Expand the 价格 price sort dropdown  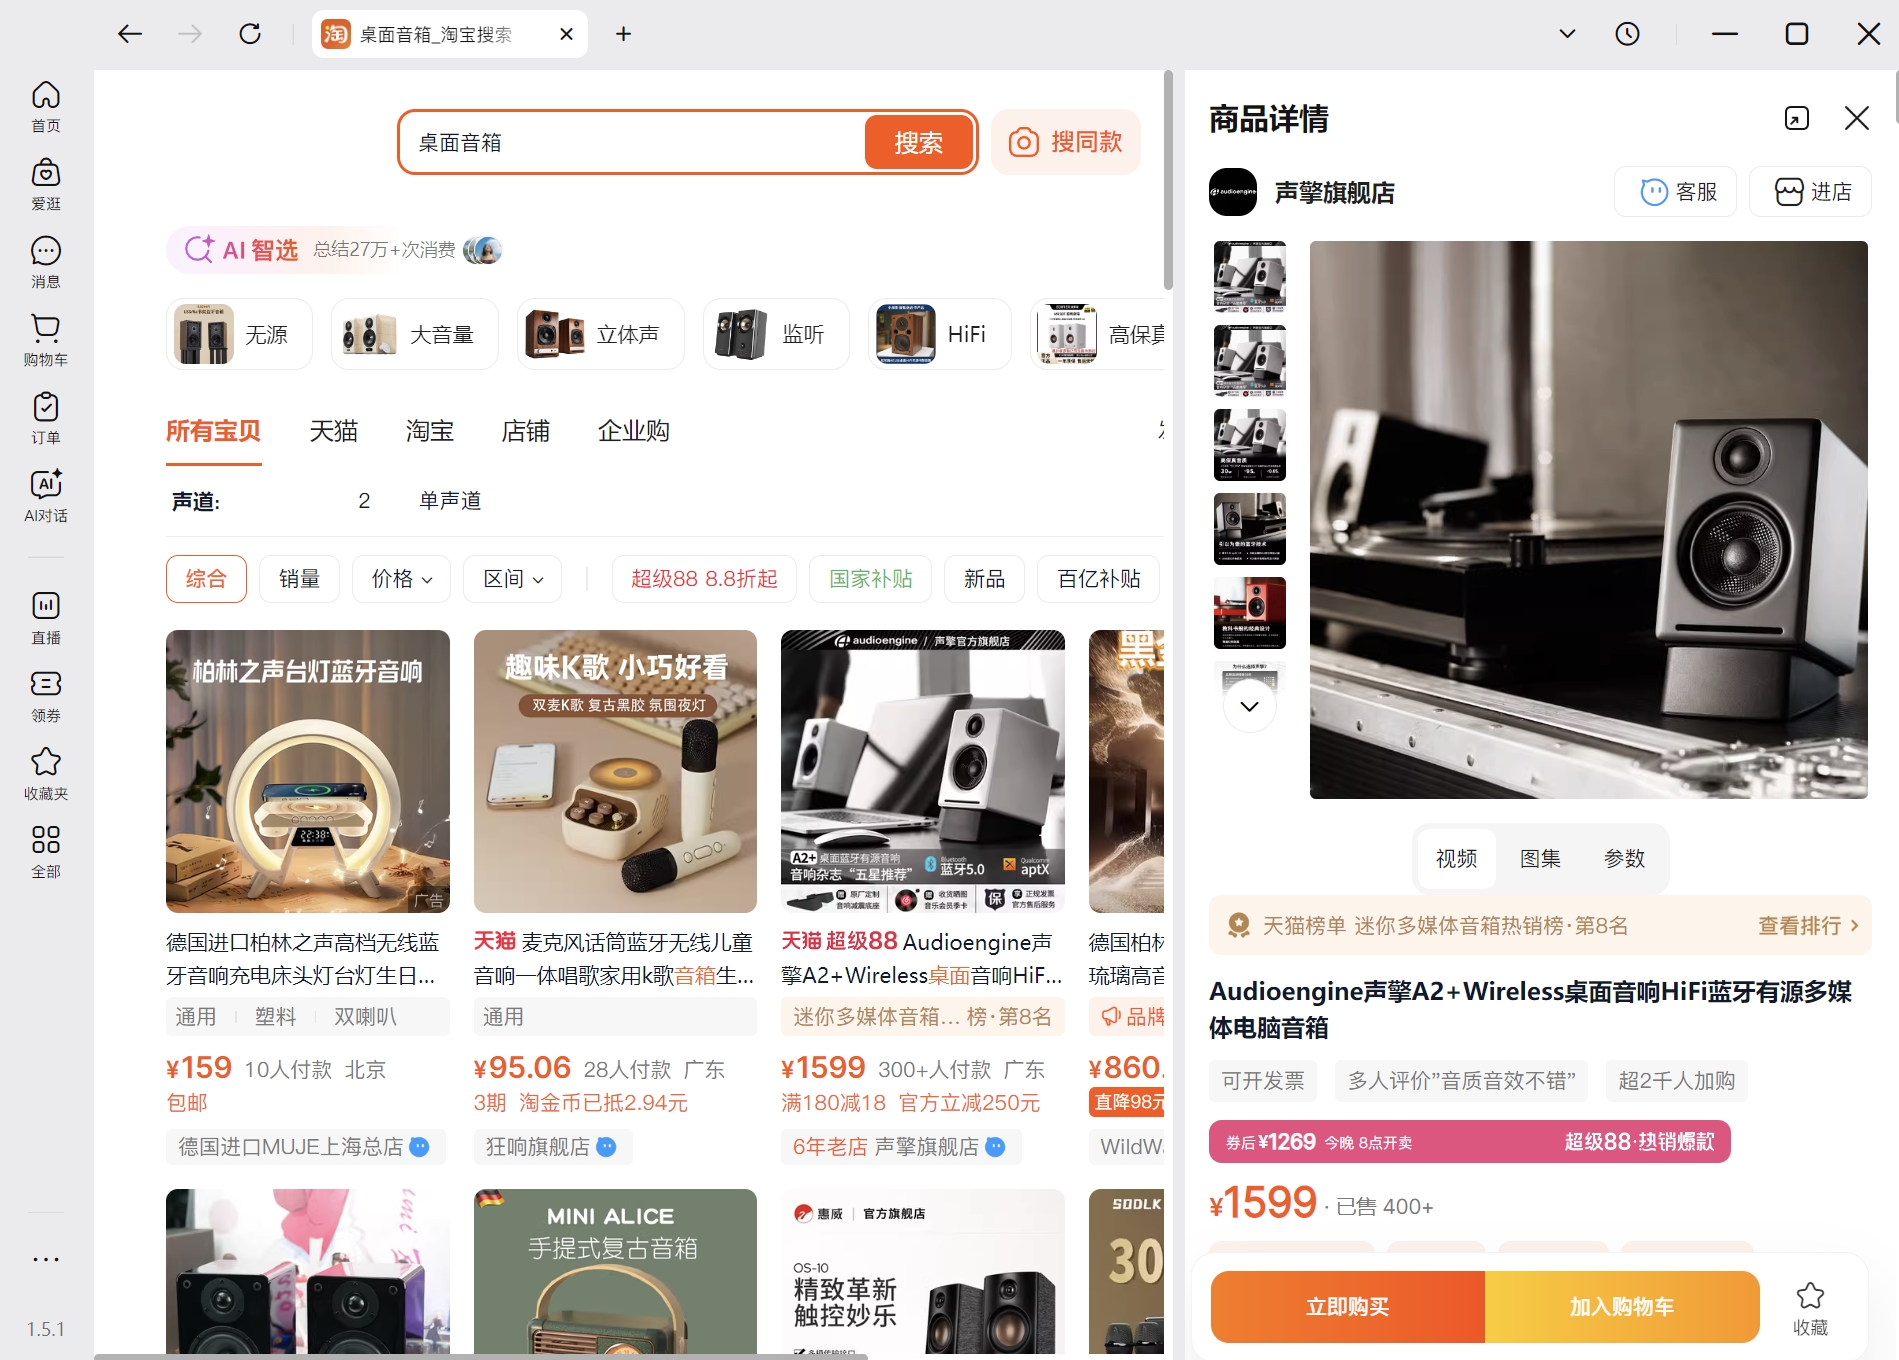[400, 578]
